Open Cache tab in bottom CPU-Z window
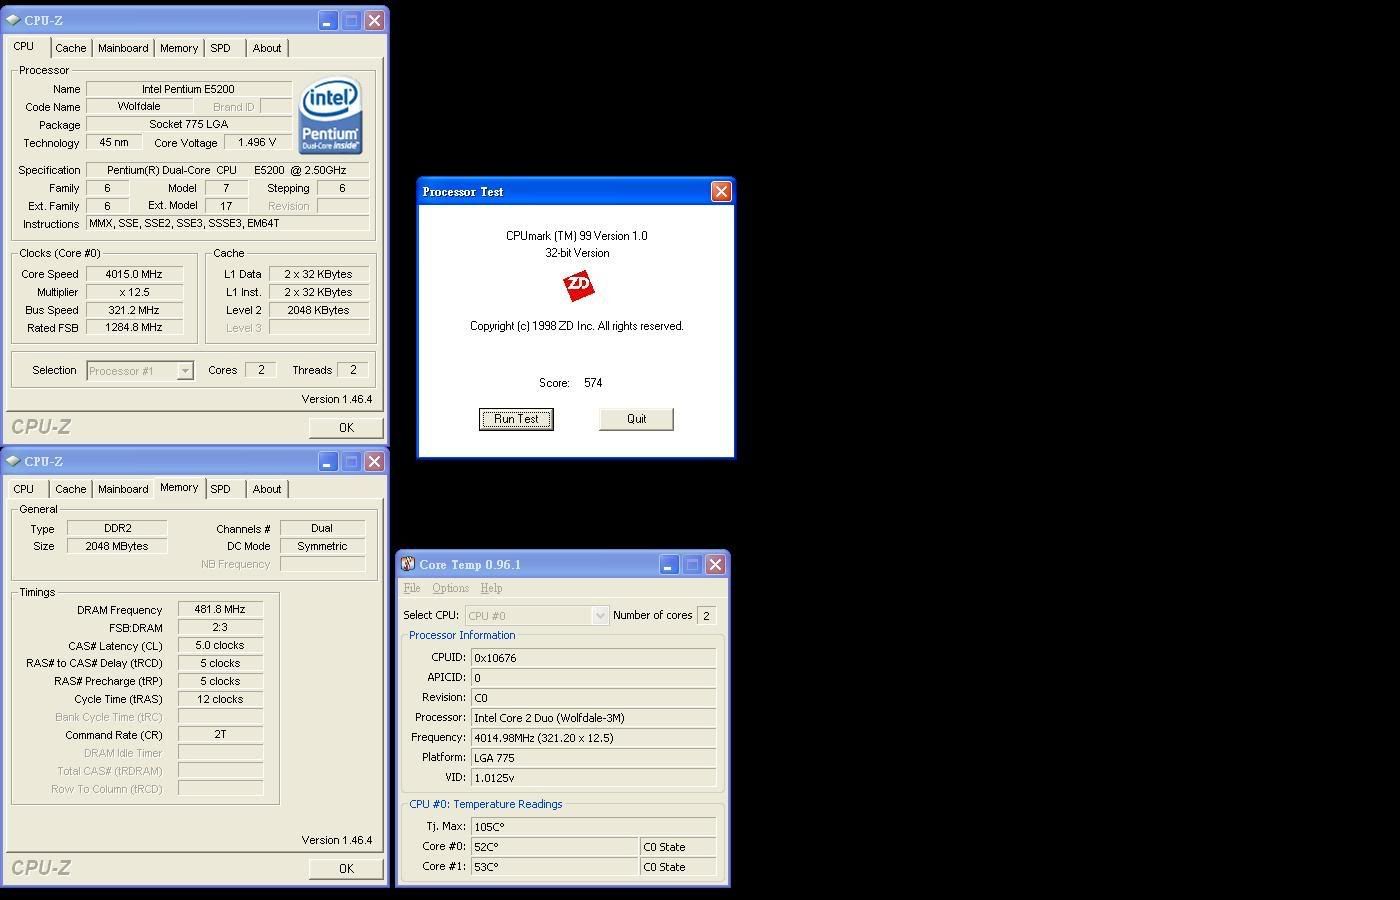The width and height of the screenshot is (1400, 900). (70, 489)
